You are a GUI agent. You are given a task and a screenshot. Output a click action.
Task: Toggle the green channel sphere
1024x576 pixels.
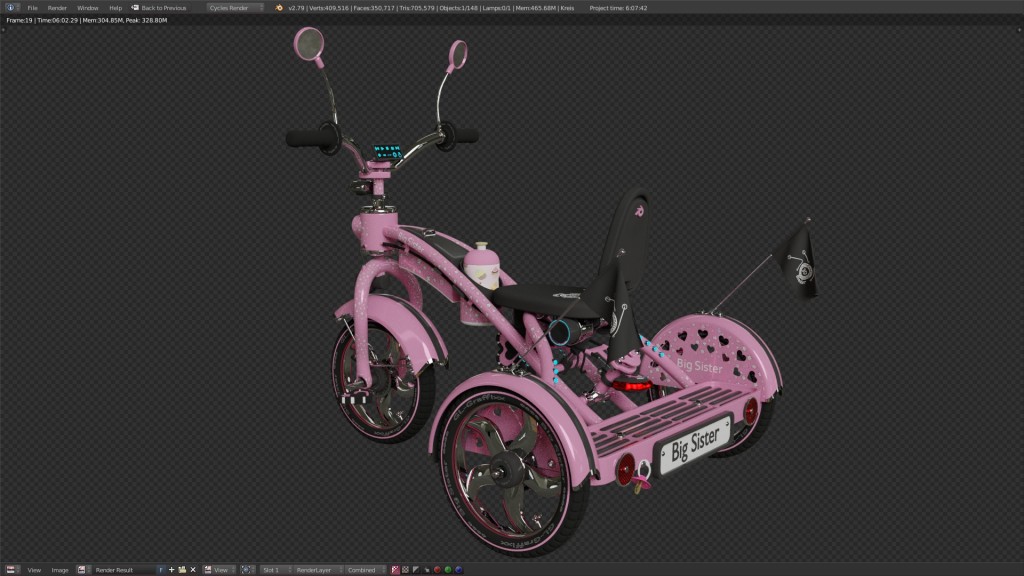[448, 569]
